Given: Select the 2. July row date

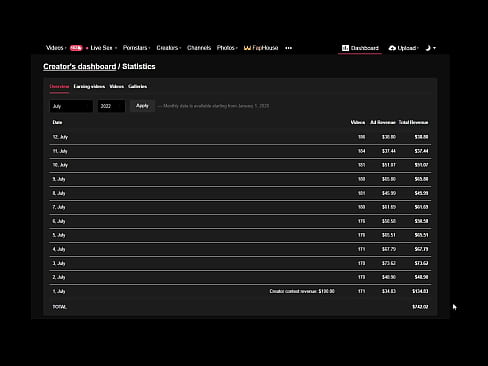Looking at the screenshot, I should pyautogui.click(x=59, y=277).
